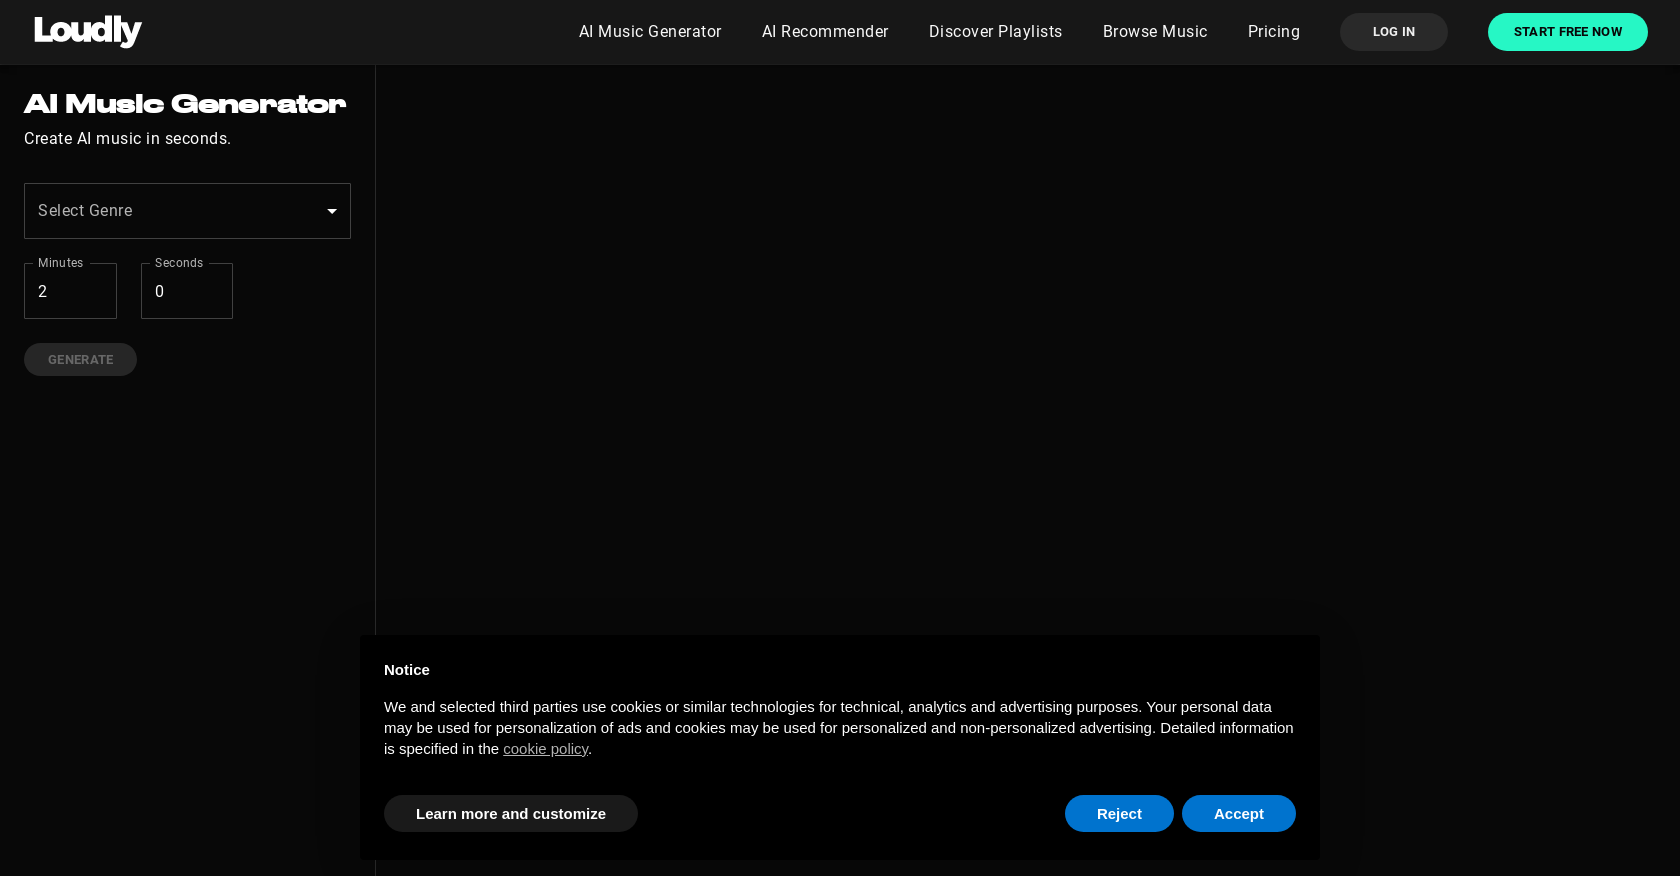Click Learn more and customize
Image resolution: width=1680 pixels, height=876 pixels.
[x=510, y=814]
